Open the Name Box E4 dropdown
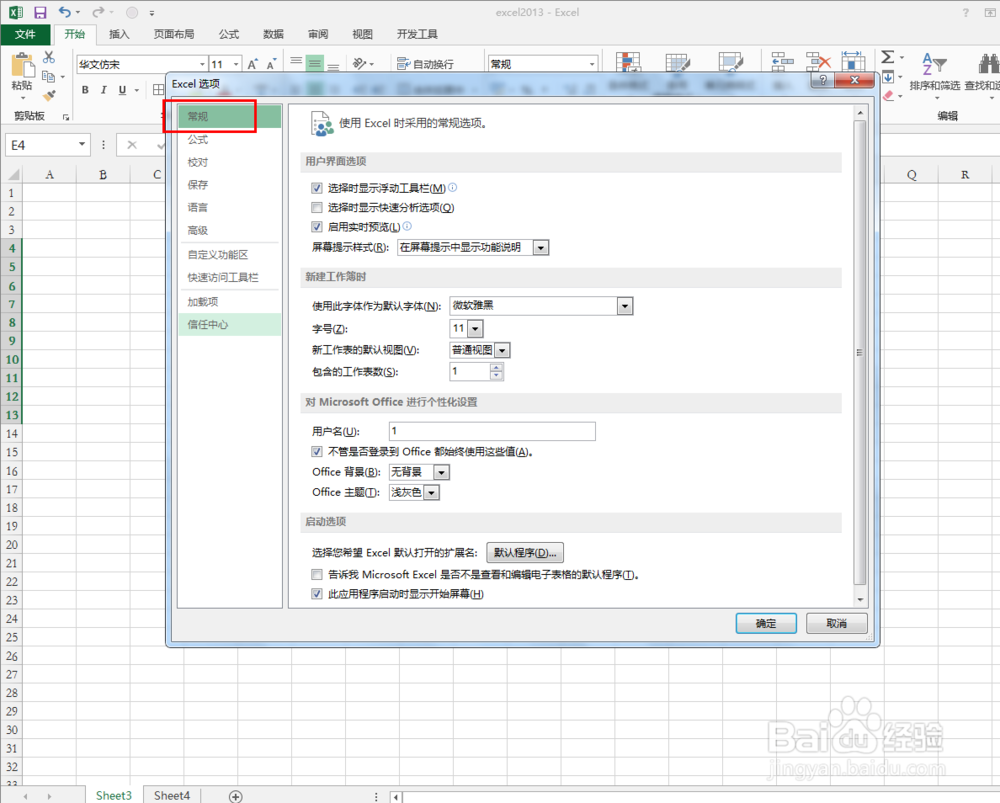This screenshot has height=803, width=1000. (x=82, y=145)
